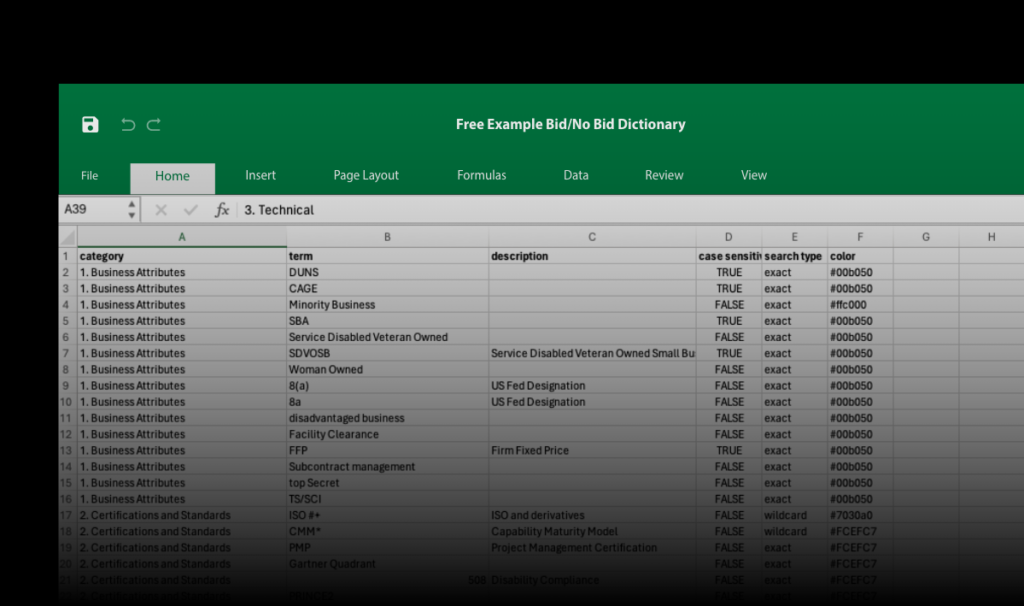Switch to the Formulas ribbon tab
The width and height of the screenshot is (1024, 606).
coord(481,175)
